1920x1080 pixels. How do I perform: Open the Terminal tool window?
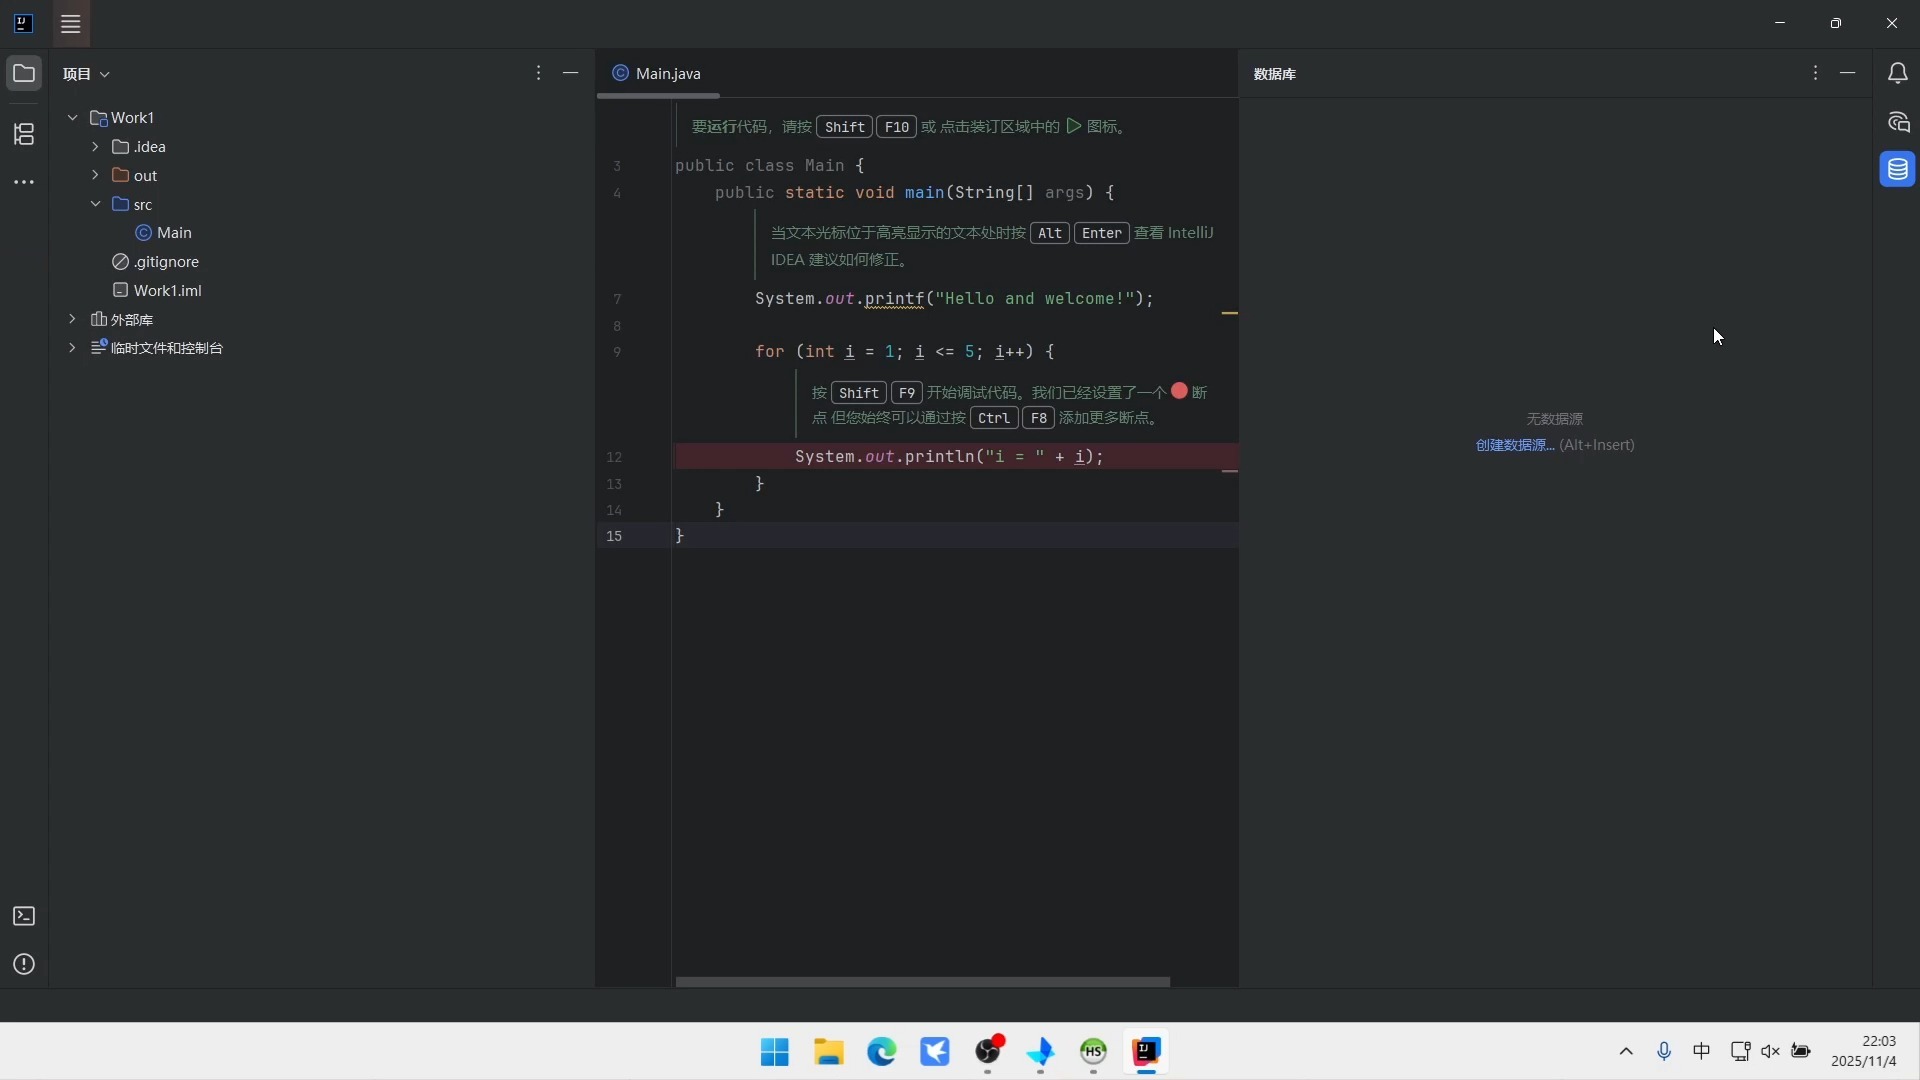point(24,917)
